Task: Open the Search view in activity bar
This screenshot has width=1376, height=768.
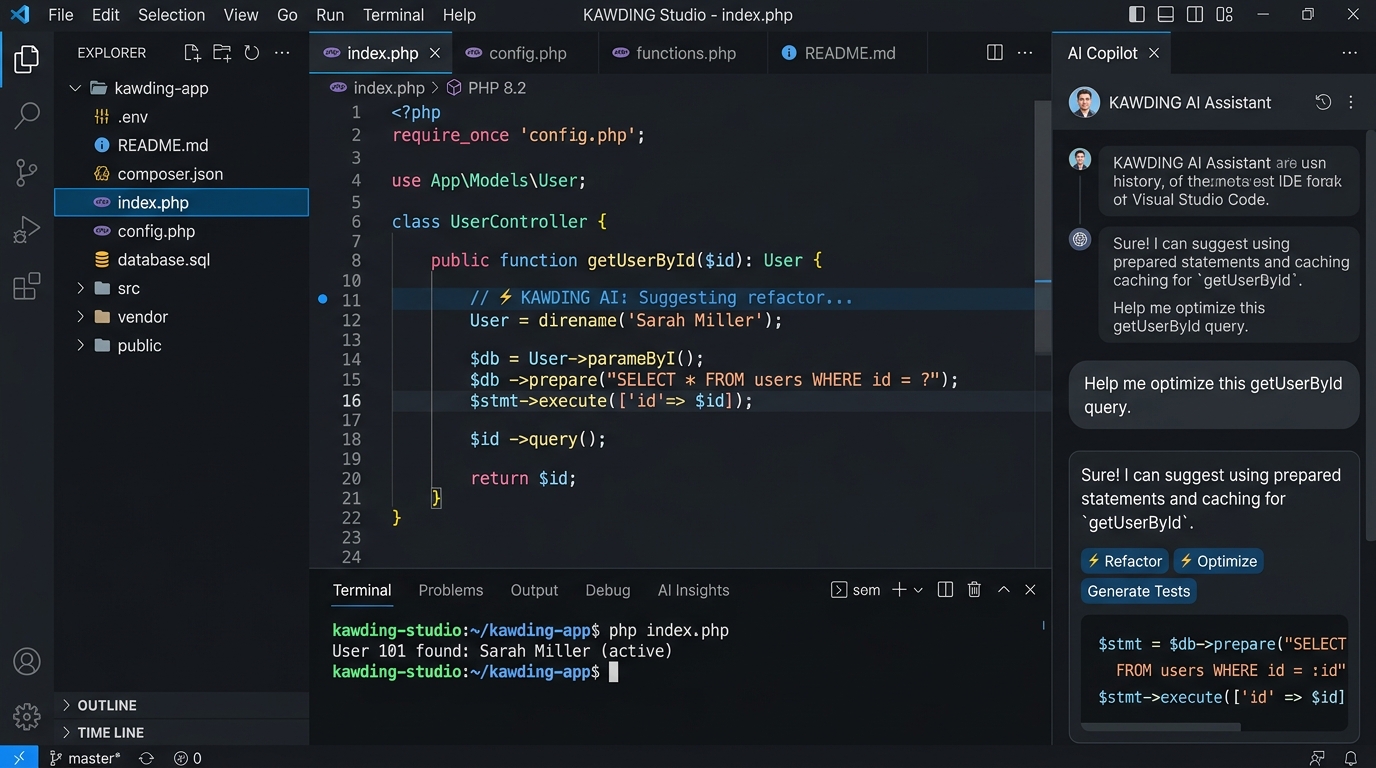Action: [27, 116]
